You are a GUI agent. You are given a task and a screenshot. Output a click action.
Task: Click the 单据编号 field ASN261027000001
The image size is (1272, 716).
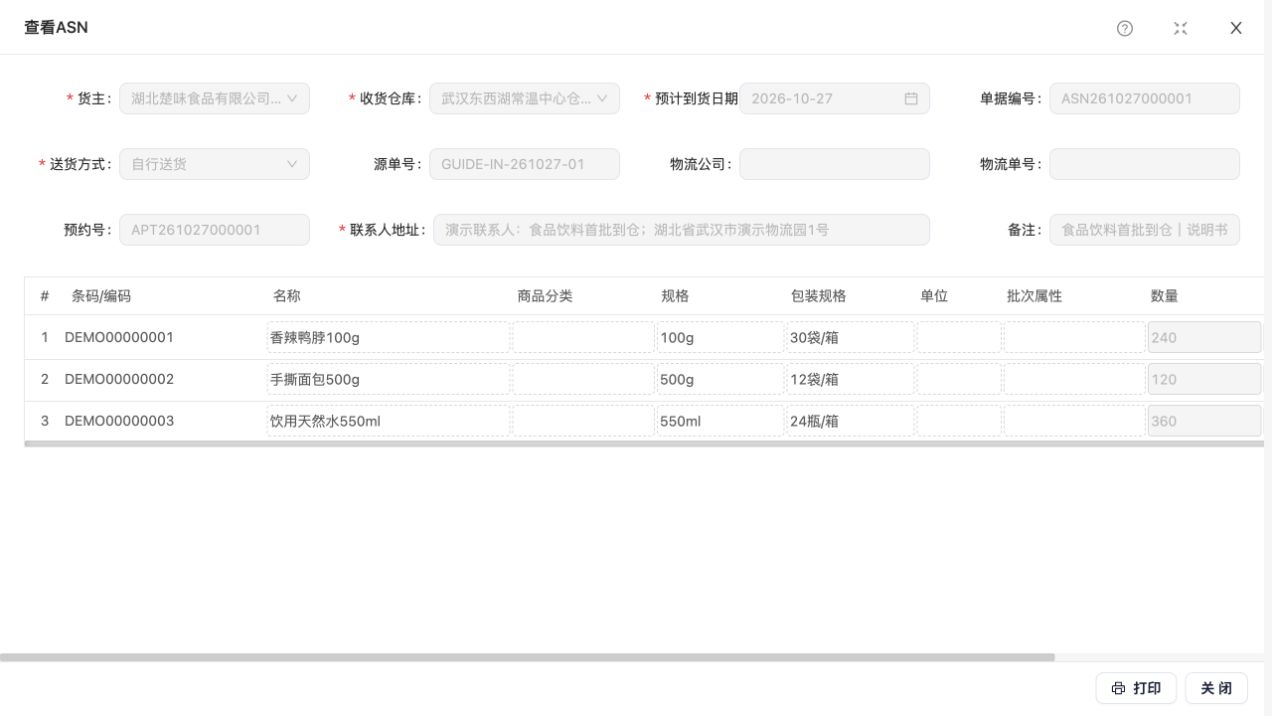[x=1144, y=99]
